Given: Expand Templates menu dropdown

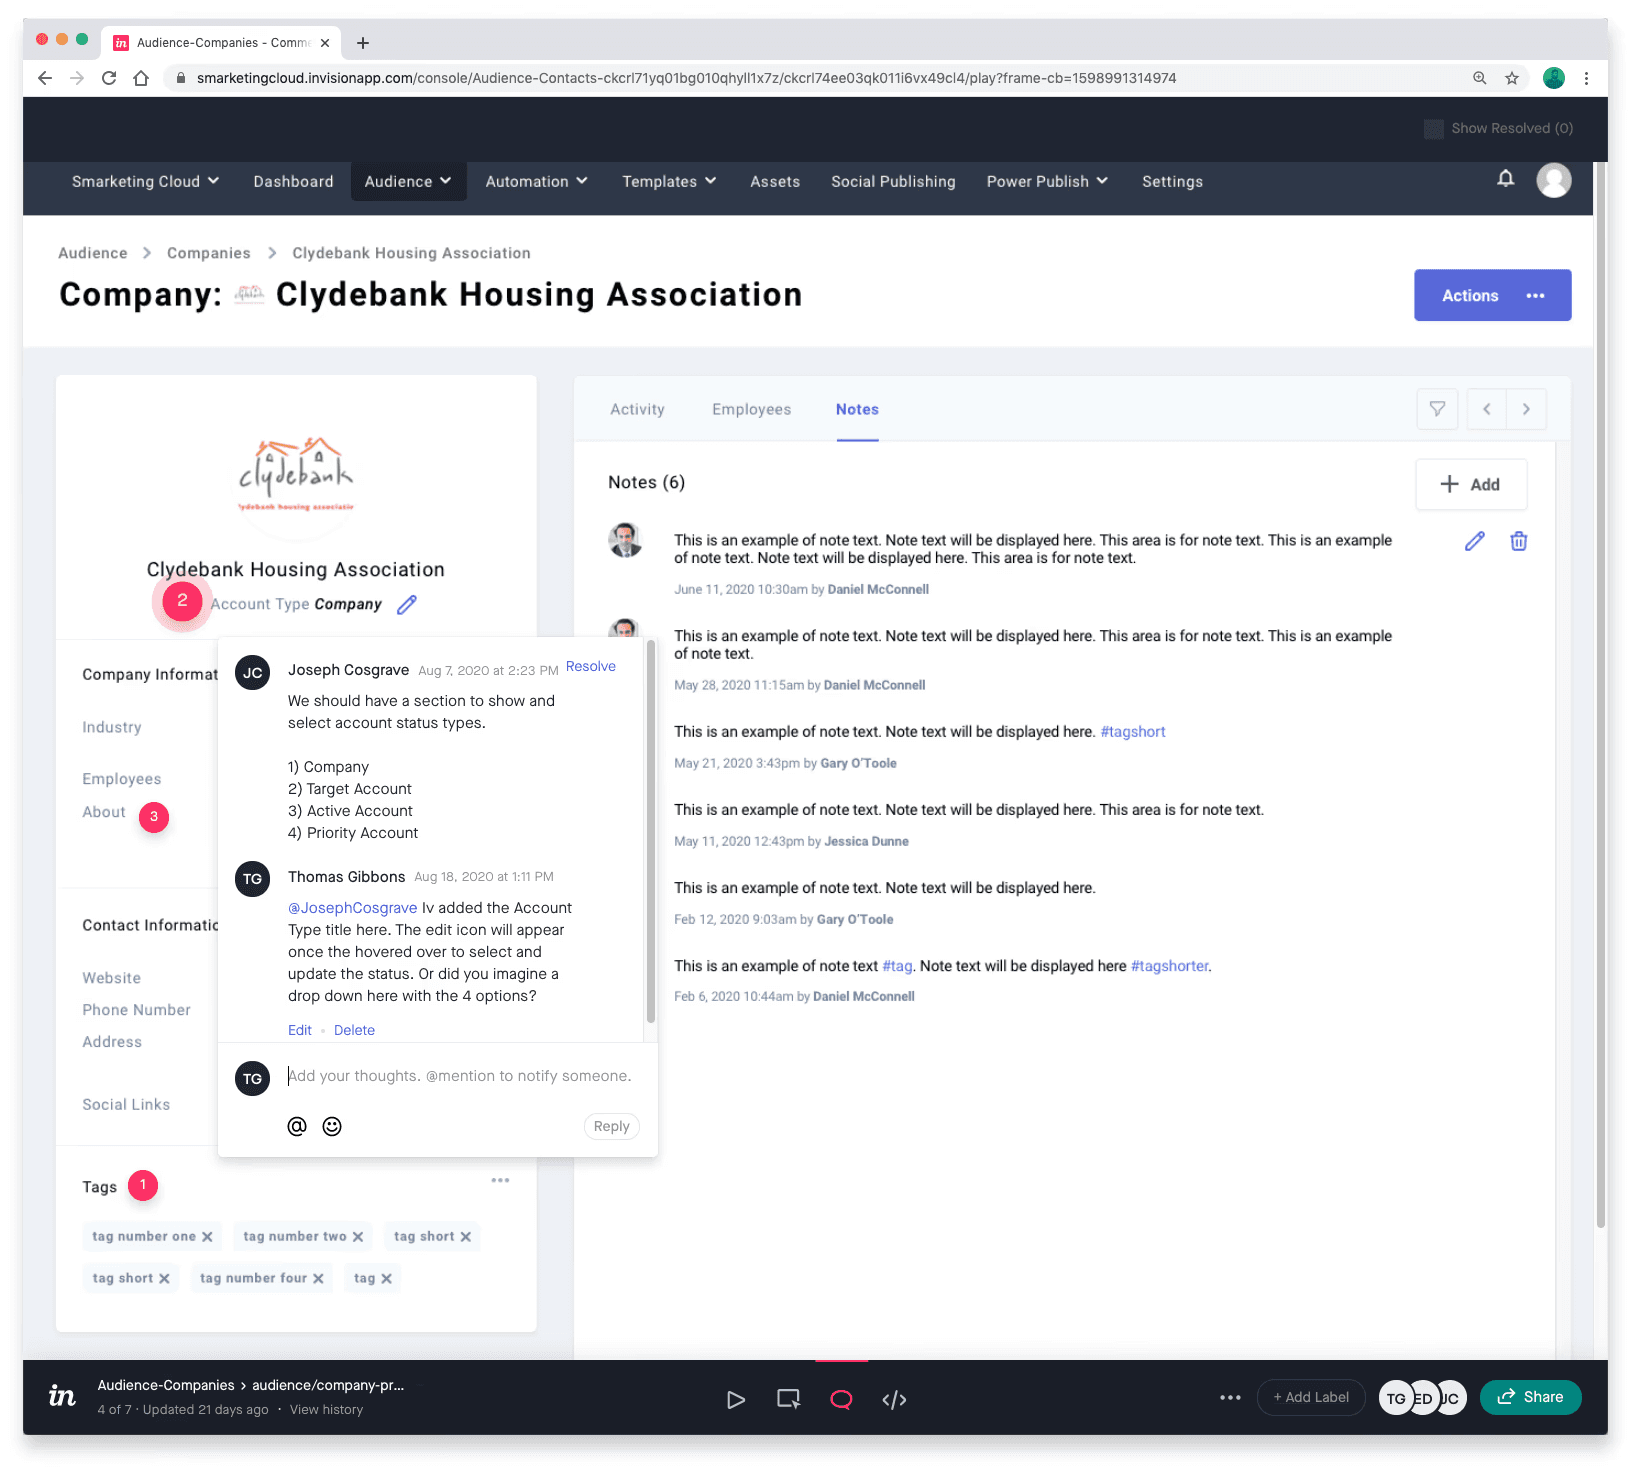Looking at the screenshot, I should point(669,182).
